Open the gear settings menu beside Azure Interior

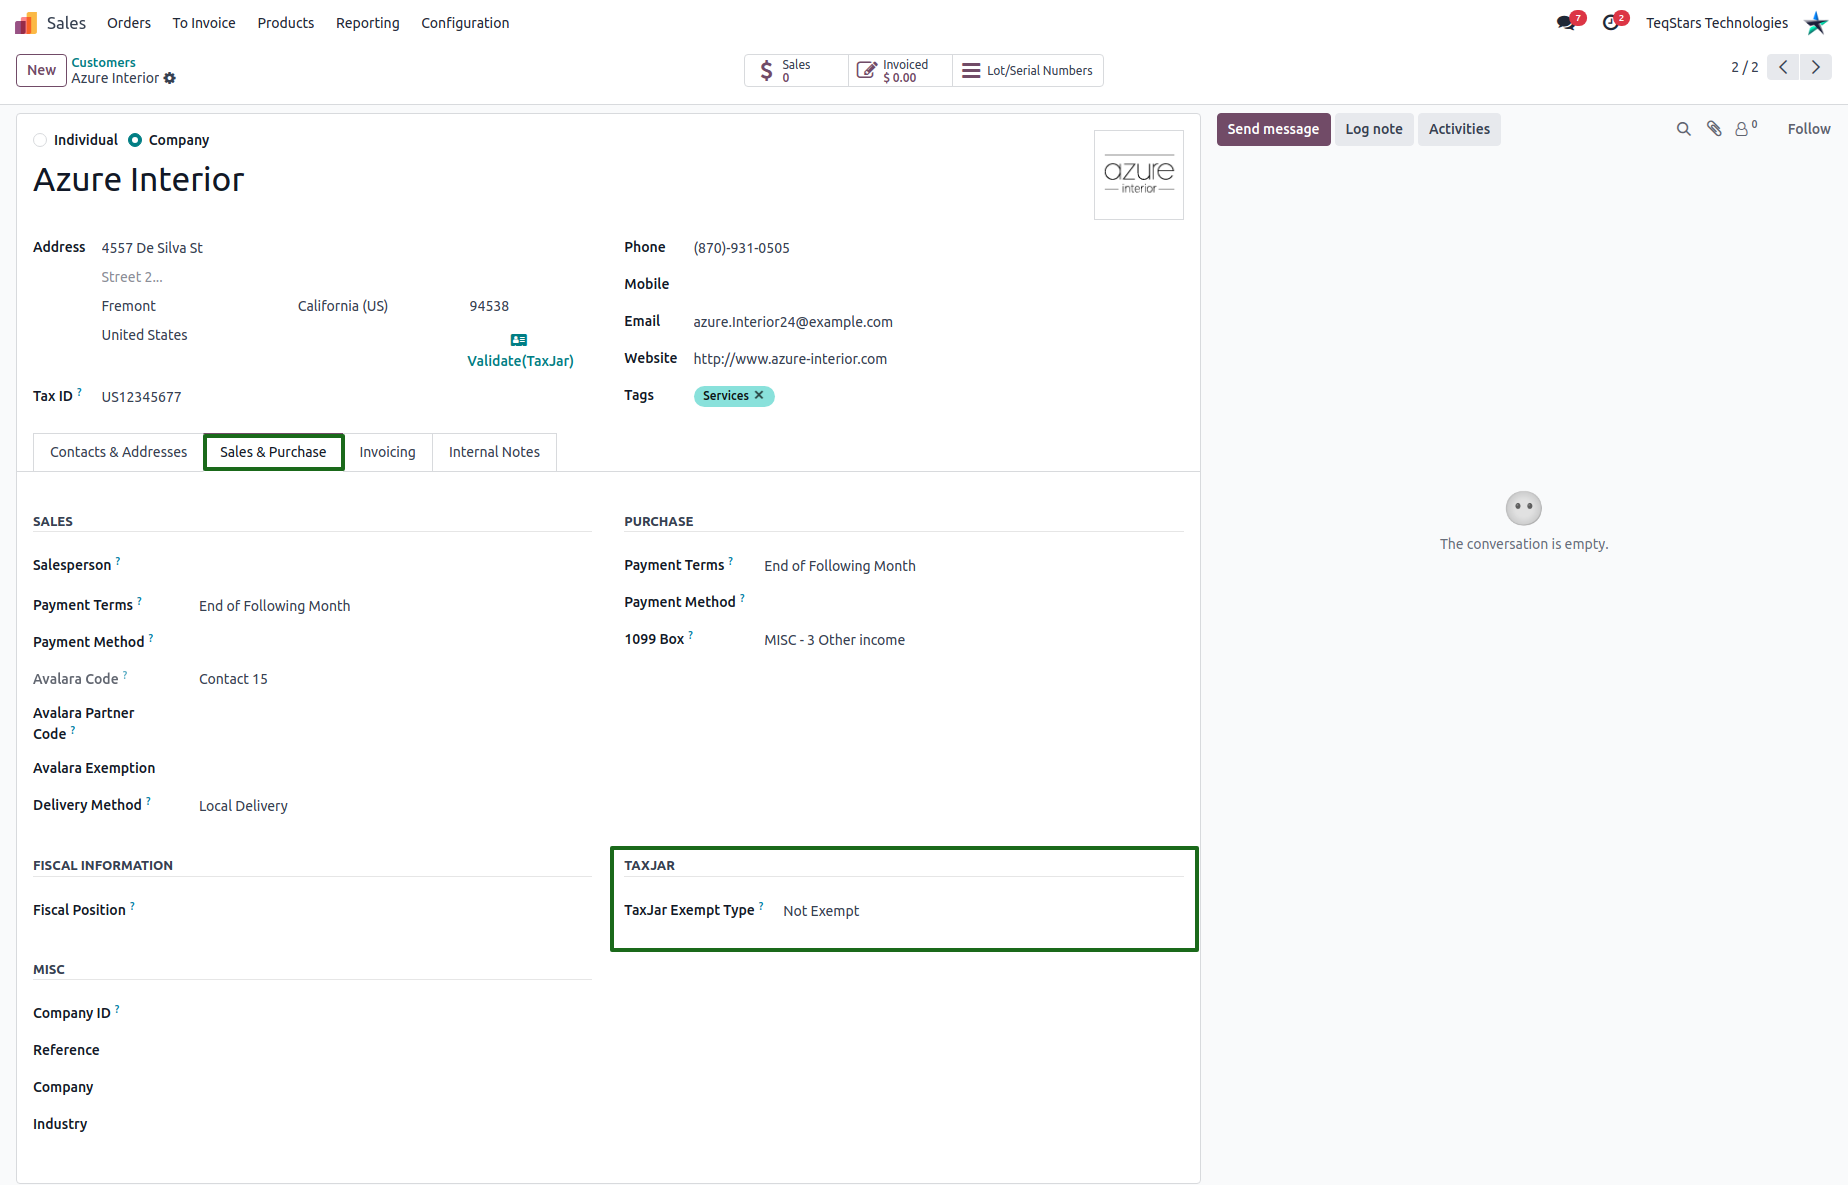point(170,78)
